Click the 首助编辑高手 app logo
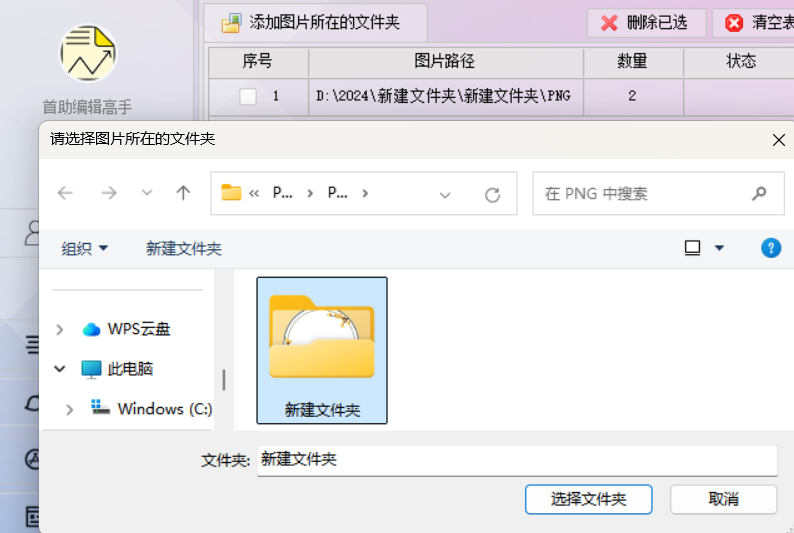794x533 pixels. [x=89, y=53]
